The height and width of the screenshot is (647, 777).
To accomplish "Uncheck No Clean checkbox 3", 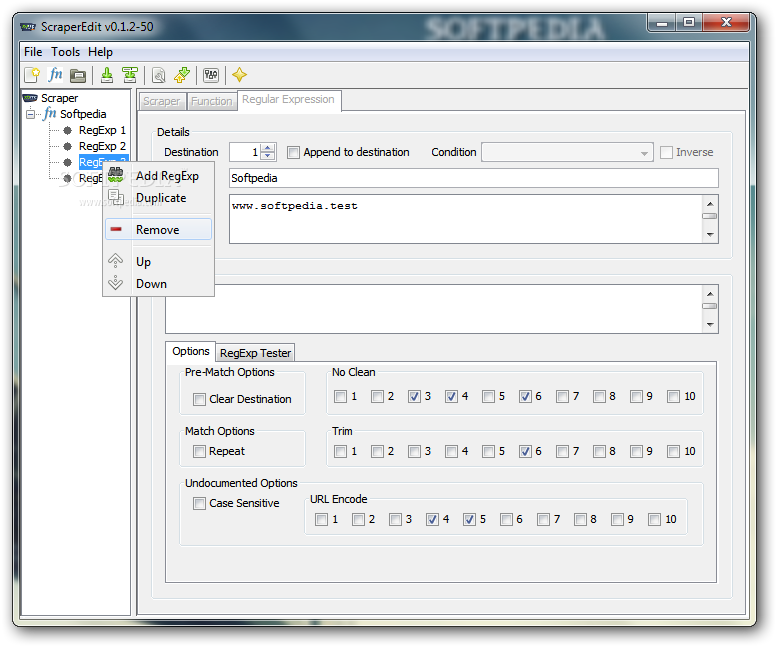I will pyautogui.click(x=414, y=396).
